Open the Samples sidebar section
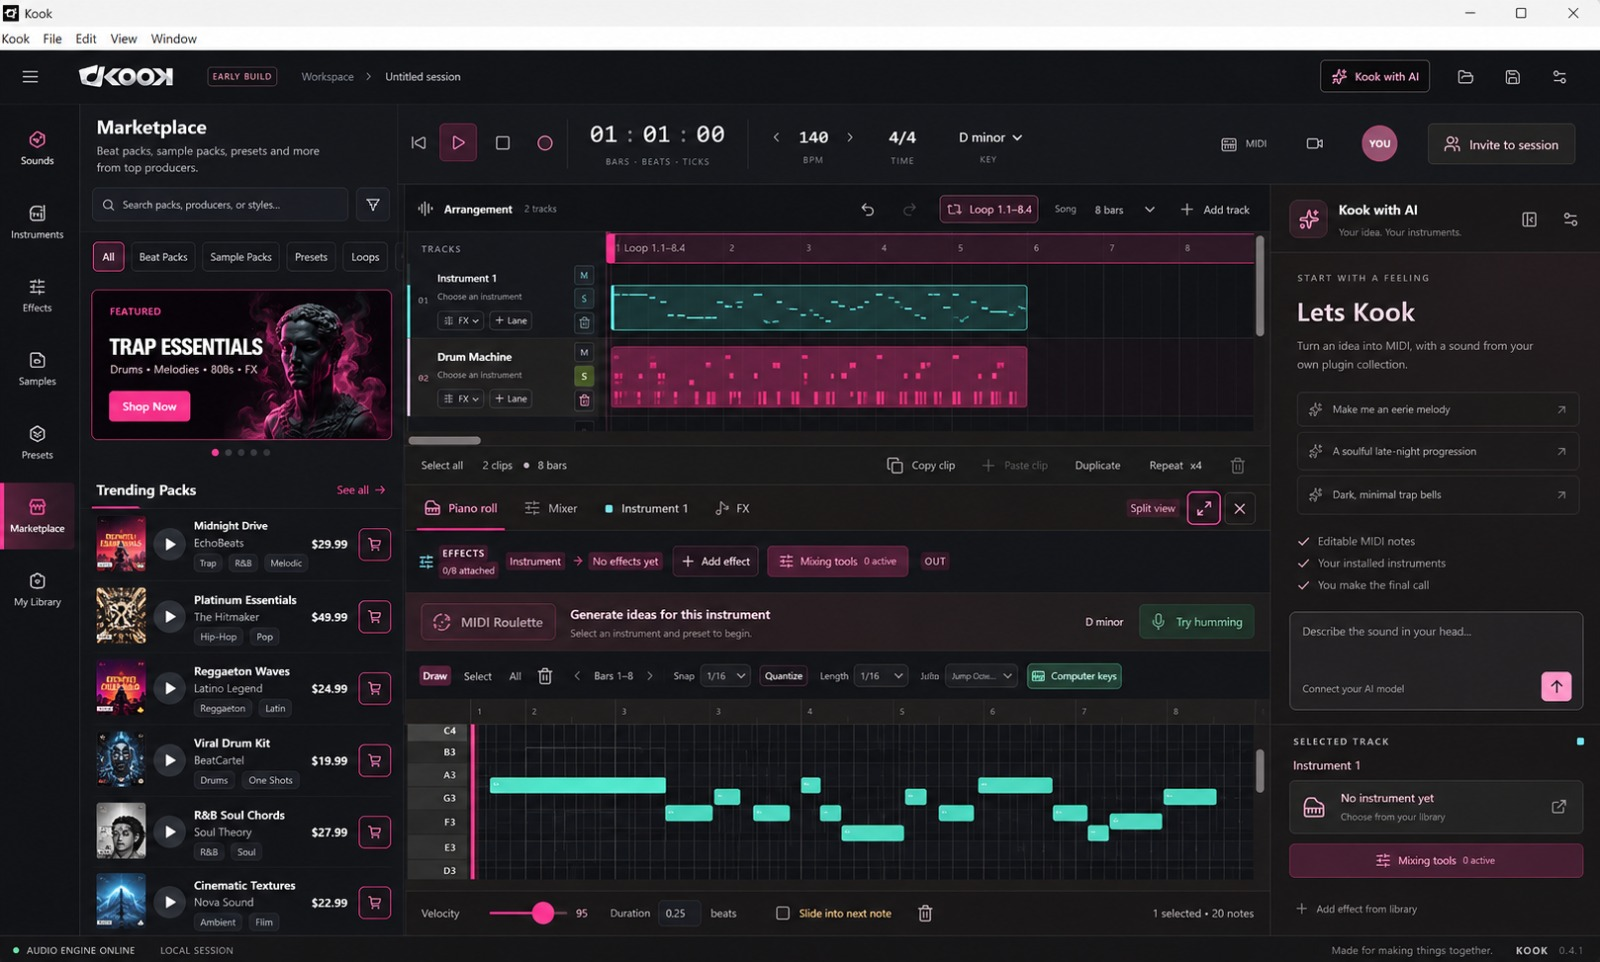Screen dimensions: 1600x962 coord(37,368)
